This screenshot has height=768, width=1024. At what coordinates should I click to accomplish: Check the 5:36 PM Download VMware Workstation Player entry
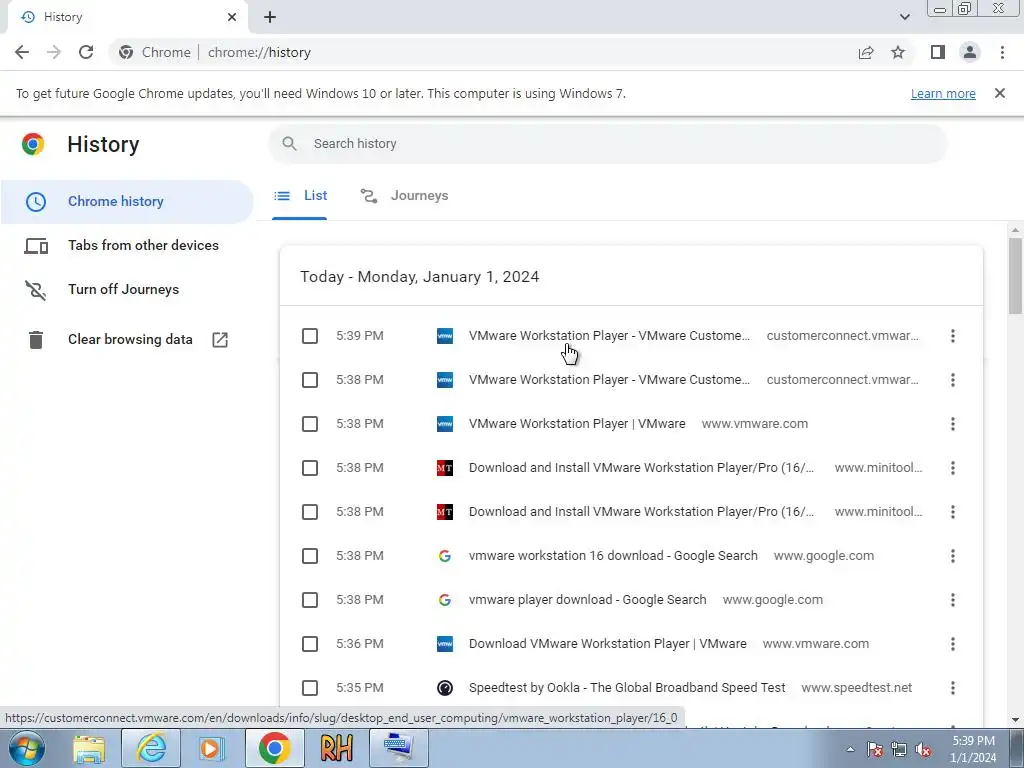310,644
